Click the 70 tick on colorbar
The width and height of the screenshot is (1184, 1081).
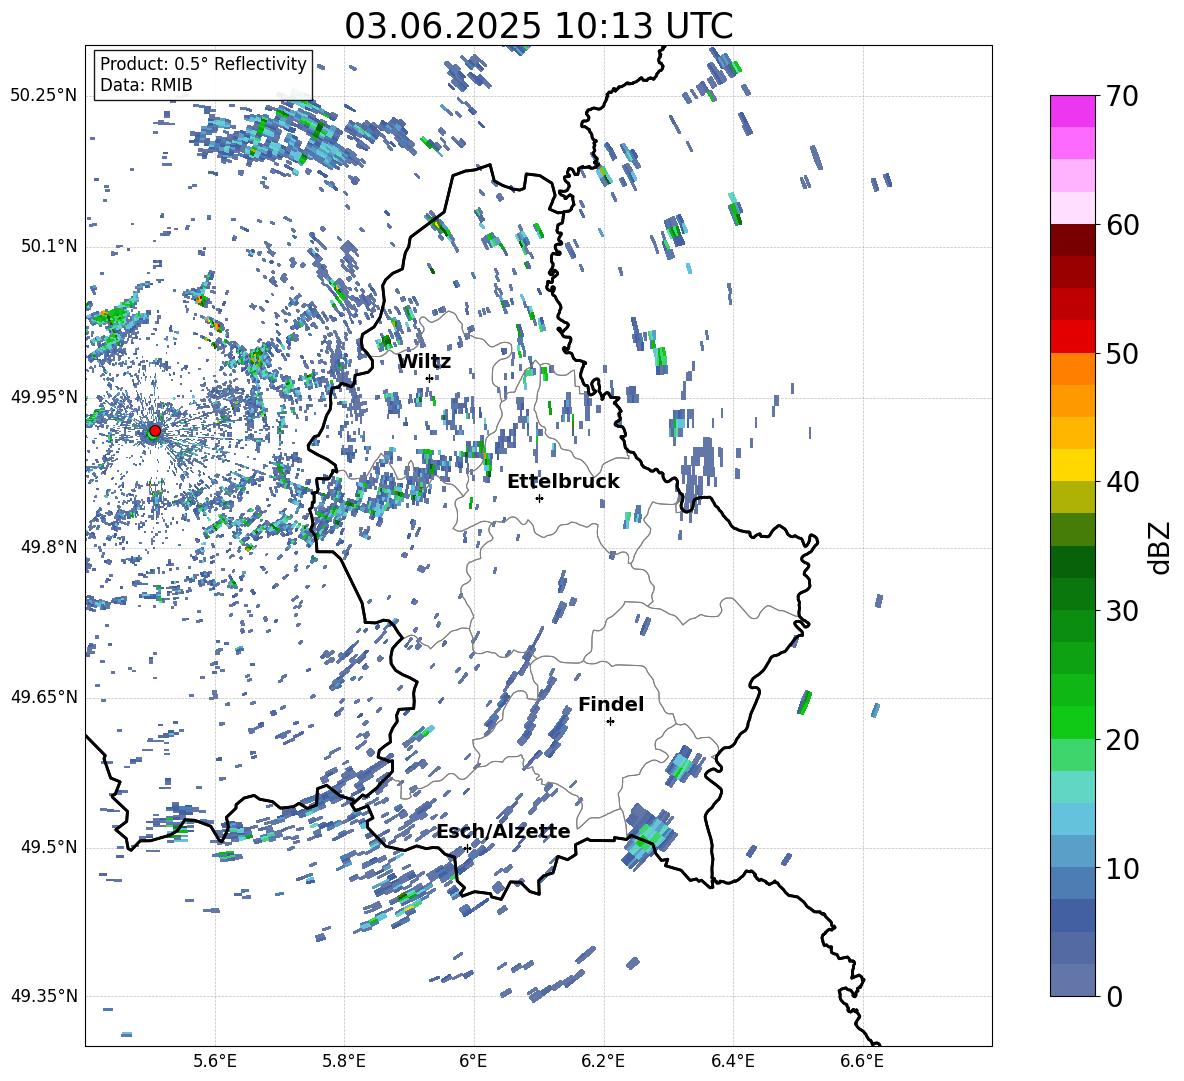[x=1123, y=97]
